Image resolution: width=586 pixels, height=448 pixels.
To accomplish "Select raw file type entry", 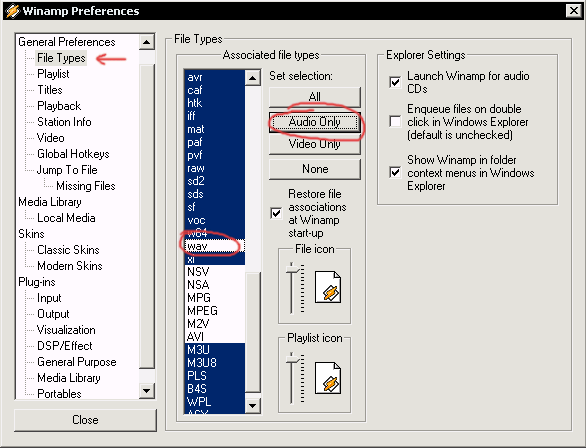I will pyautogui.click(x=215, y=168).
